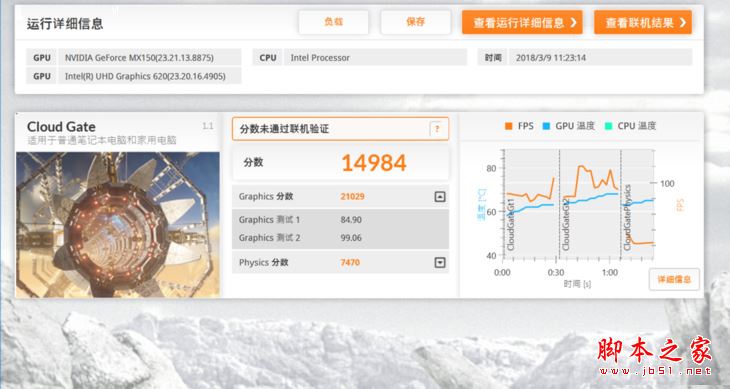
Task: Click the 分数未通过联机验证 warning banner
Action: click(340, 129)
